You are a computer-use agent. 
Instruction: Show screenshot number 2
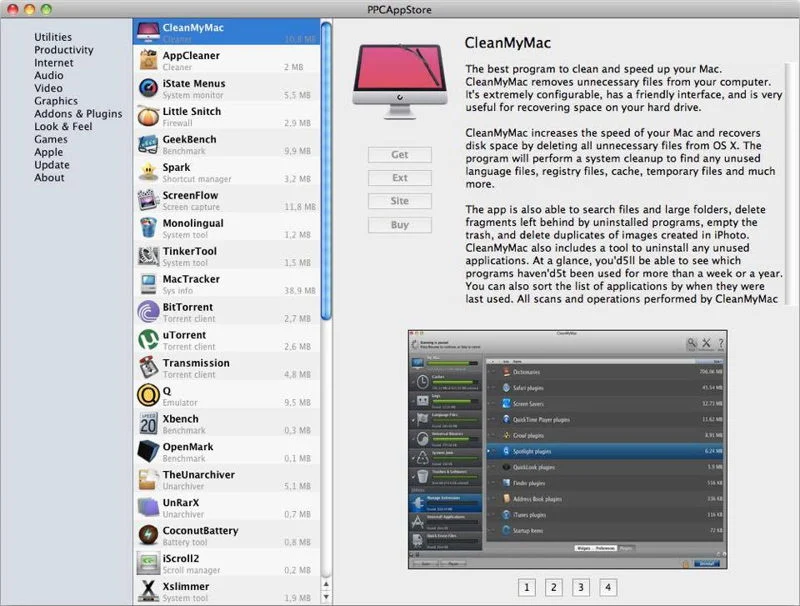tap(553, 587)
